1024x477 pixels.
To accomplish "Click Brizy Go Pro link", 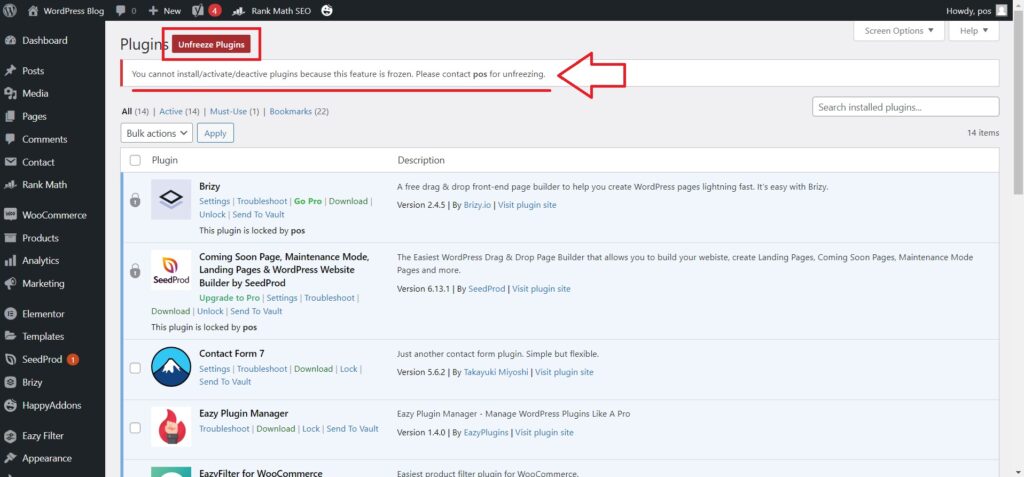I will 308,201.
